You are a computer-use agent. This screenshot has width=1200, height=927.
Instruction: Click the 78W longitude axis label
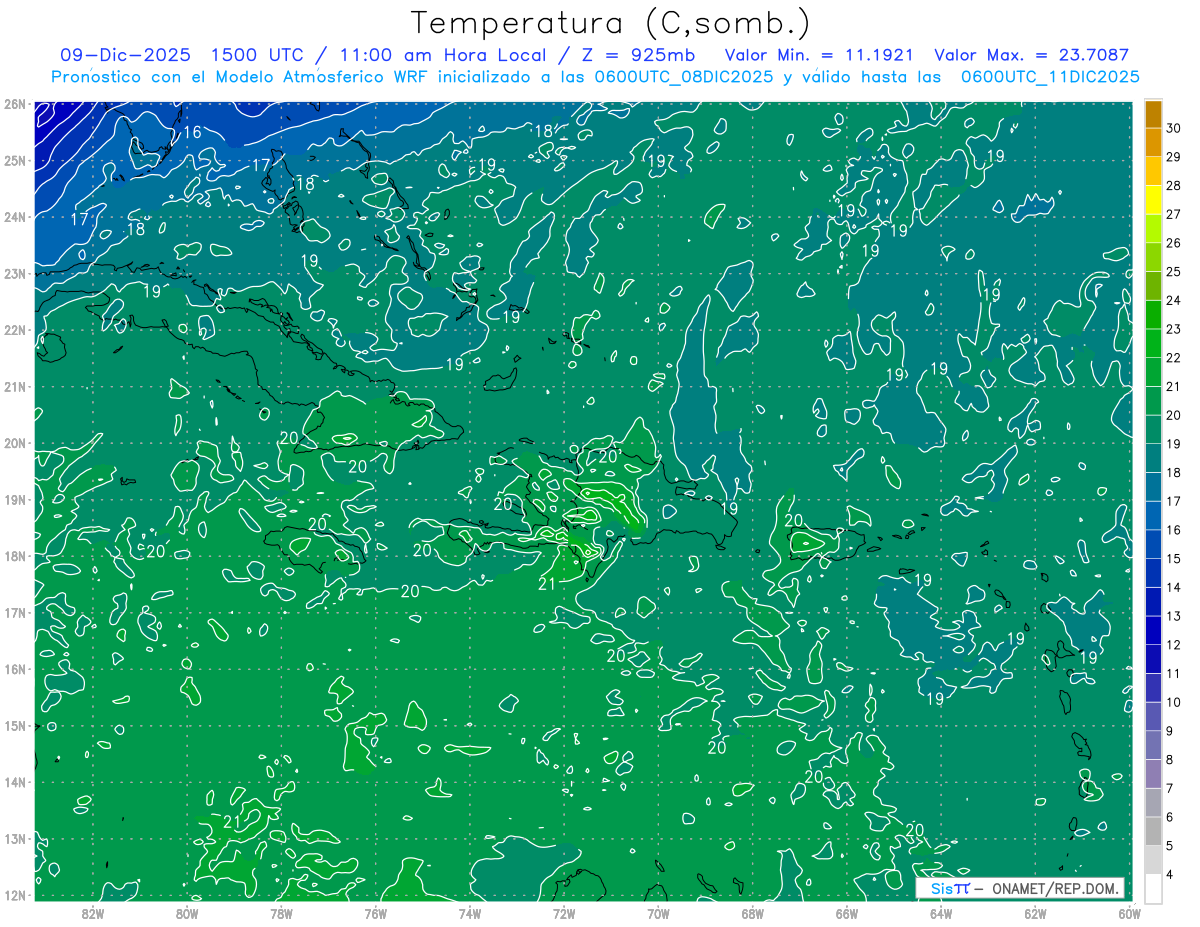[x=281, y=912]
